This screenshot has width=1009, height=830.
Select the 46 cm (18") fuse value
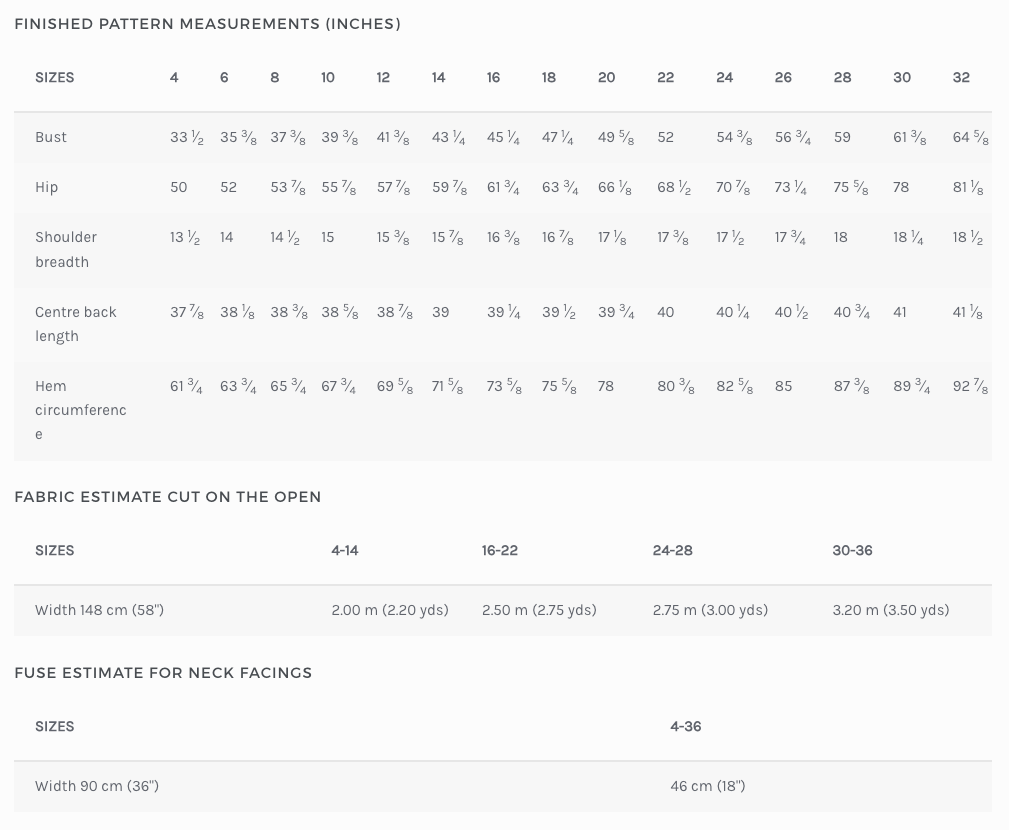pos(707,786)
